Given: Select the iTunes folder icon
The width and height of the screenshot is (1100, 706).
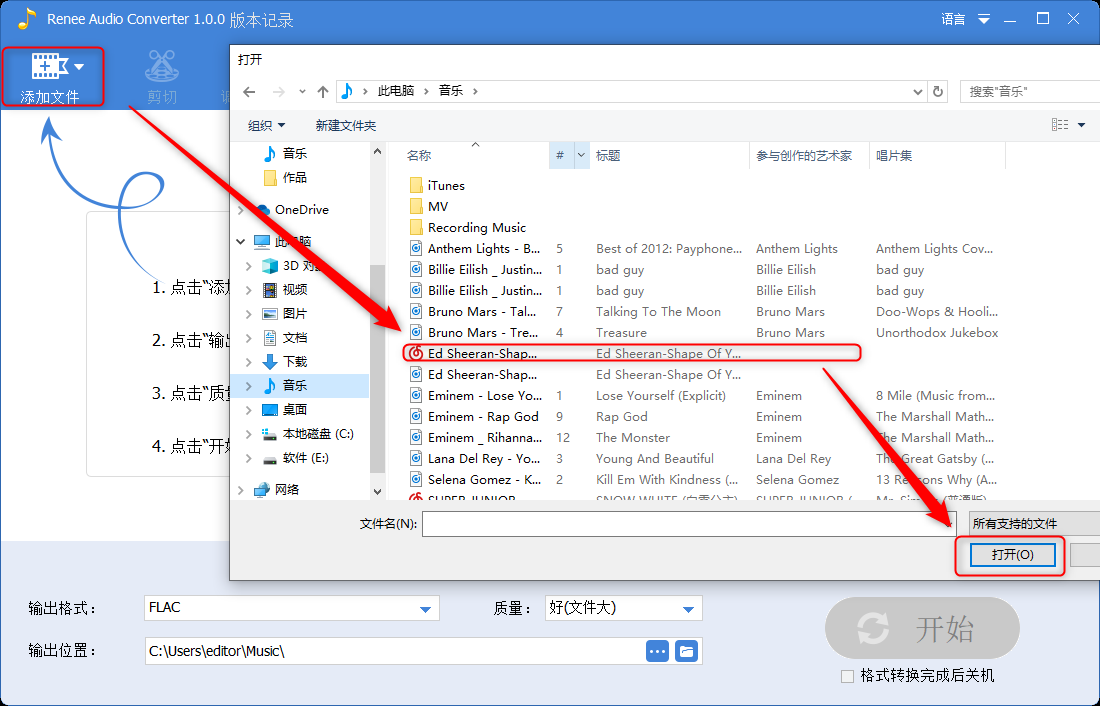Looking at the screenshot, I should point(415,185).
